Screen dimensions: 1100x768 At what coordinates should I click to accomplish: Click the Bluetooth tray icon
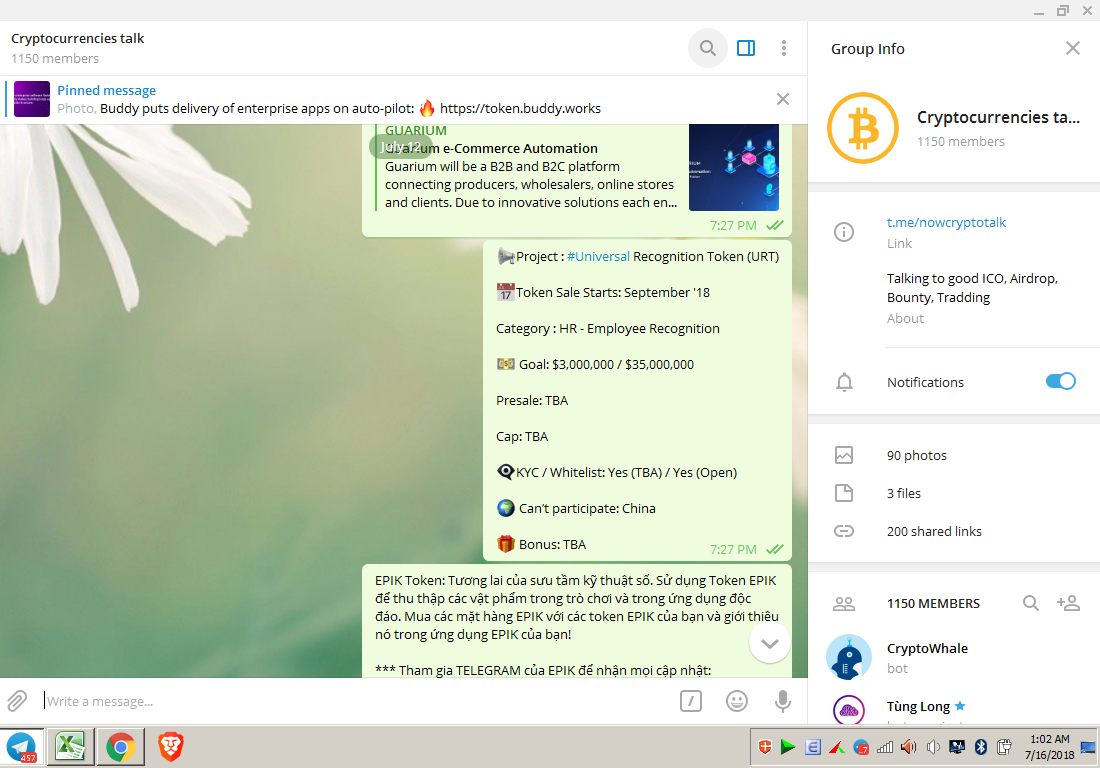coord(981,747)
